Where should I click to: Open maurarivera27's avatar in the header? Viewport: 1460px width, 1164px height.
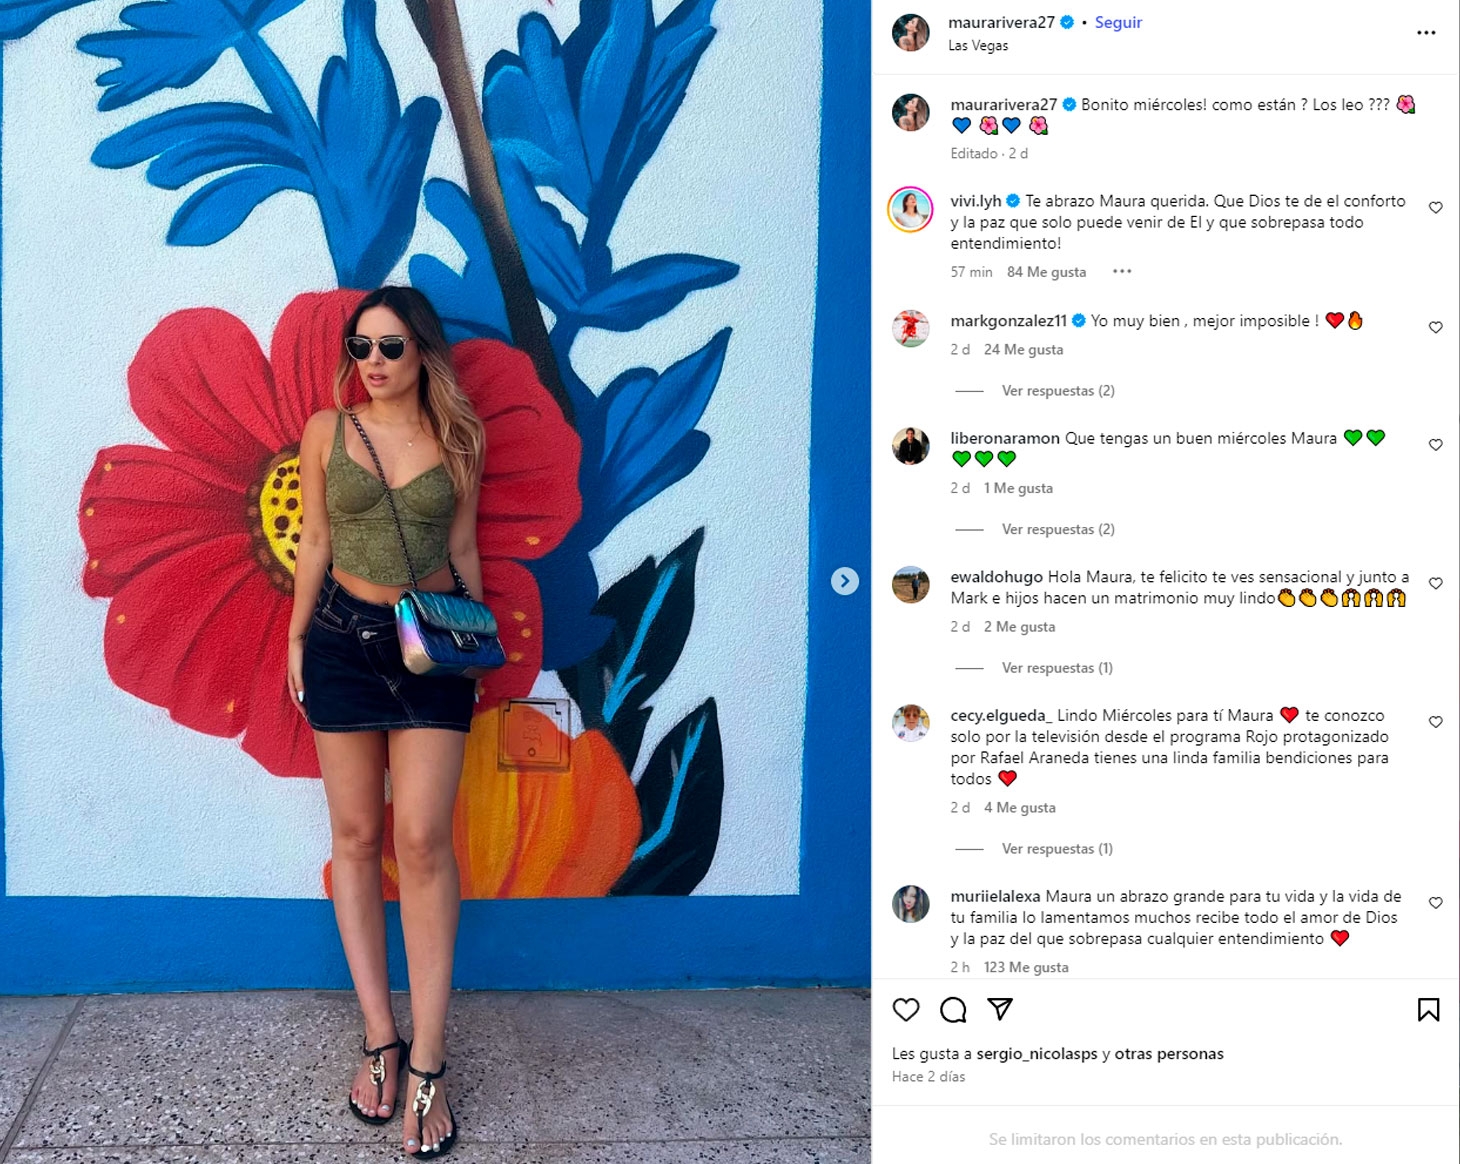click(x=911, y=33)
